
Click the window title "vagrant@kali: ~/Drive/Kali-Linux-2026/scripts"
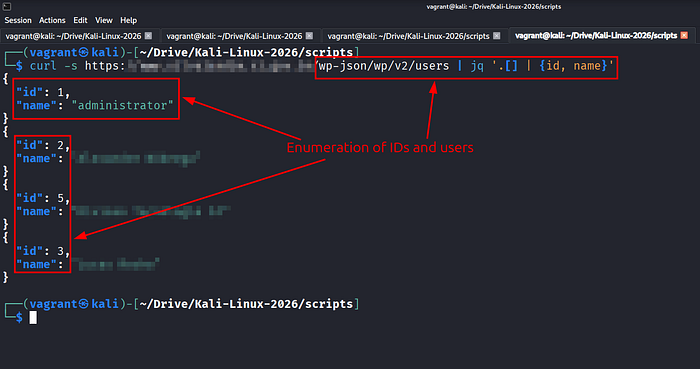pyautogui.click(x=494, y=6)
